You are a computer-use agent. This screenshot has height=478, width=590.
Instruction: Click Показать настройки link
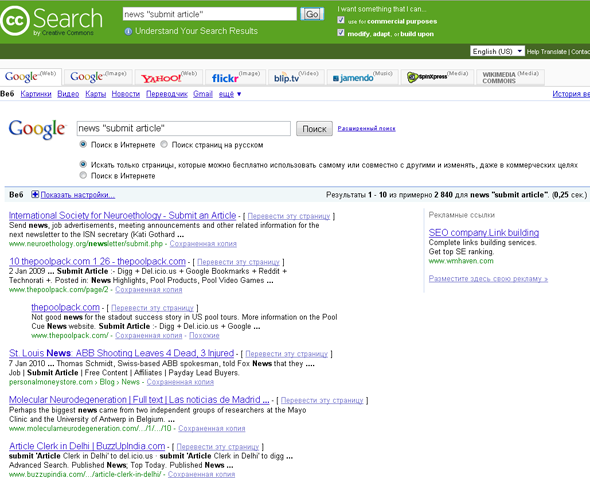pyautogui.click(x=78, y=195)
